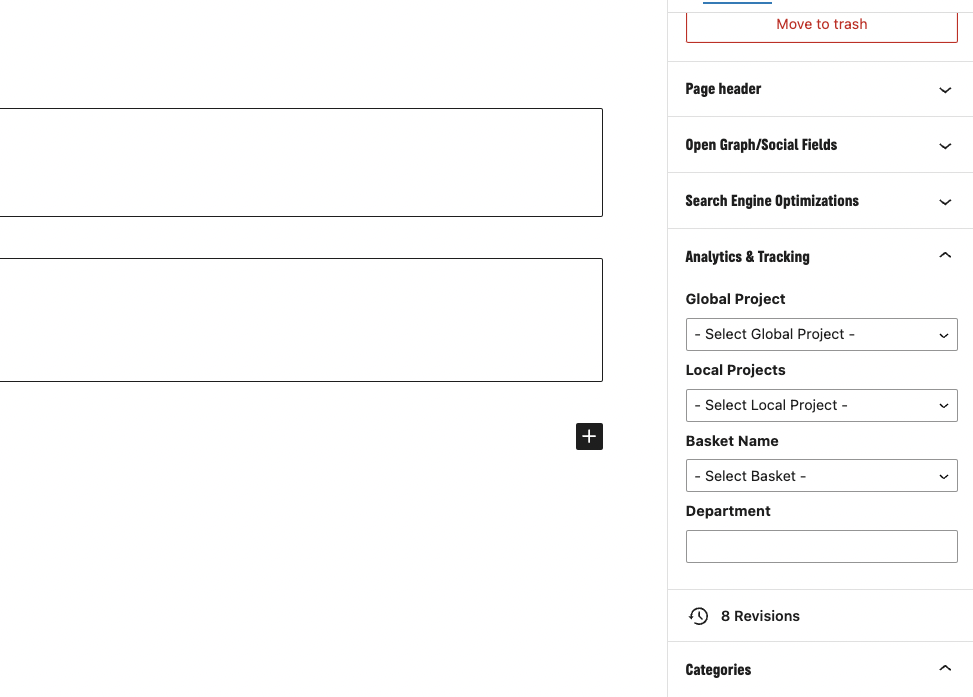
Task: Expand the Page header panel title
Action: point(723,89)
